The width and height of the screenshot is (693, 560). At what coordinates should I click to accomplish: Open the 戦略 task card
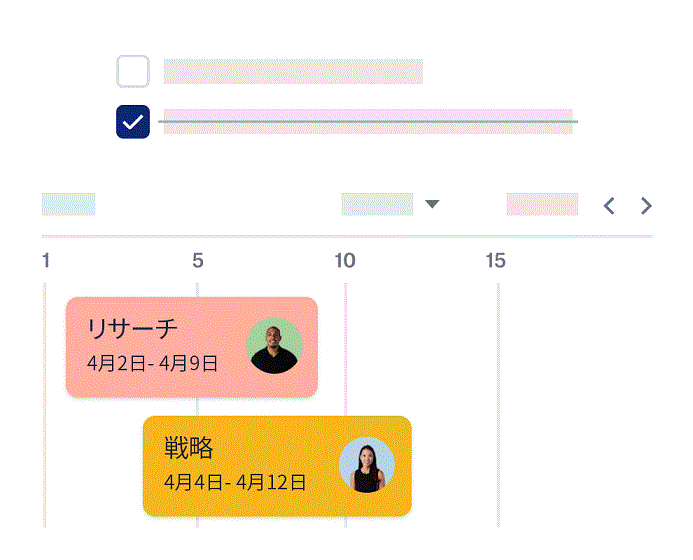point(230,447)
